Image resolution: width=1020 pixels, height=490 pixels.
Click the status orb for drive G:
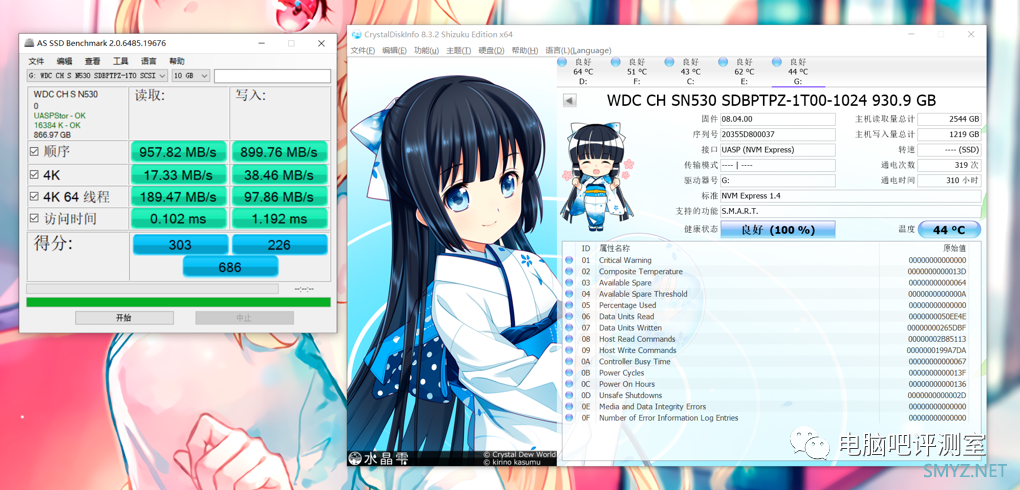776,62
